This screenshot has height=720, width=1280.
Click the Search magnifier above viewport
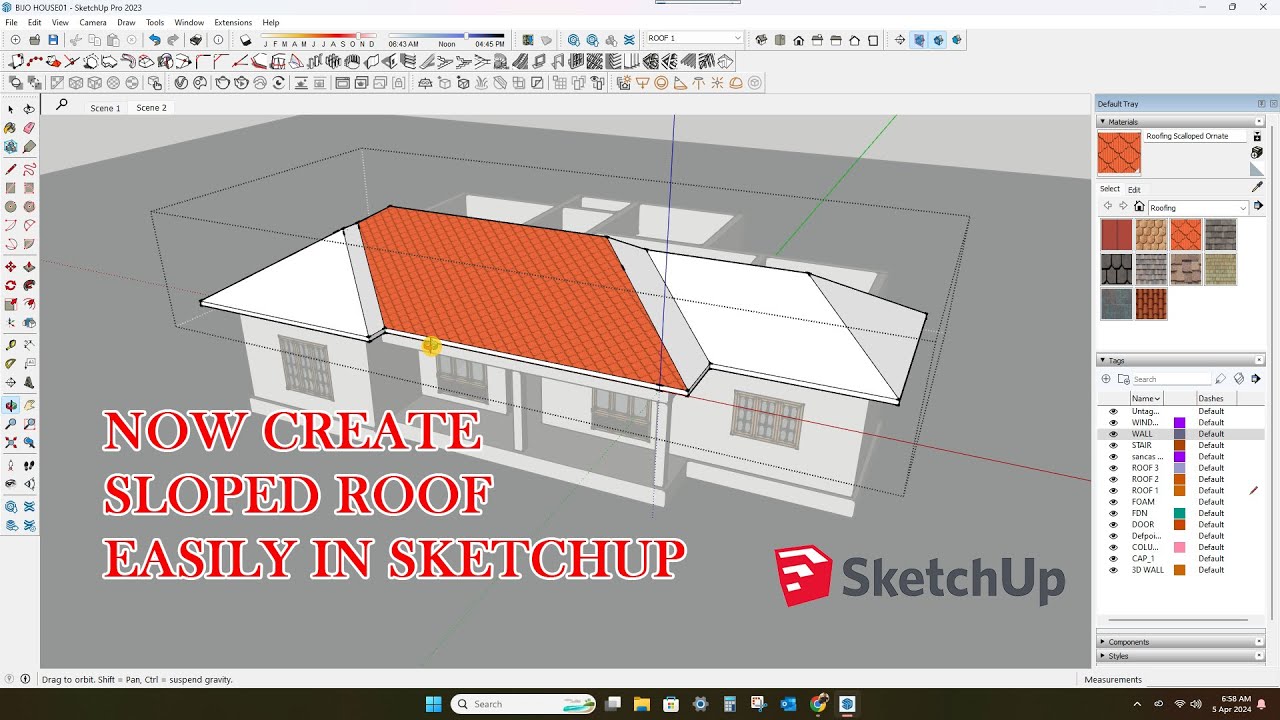61,104
